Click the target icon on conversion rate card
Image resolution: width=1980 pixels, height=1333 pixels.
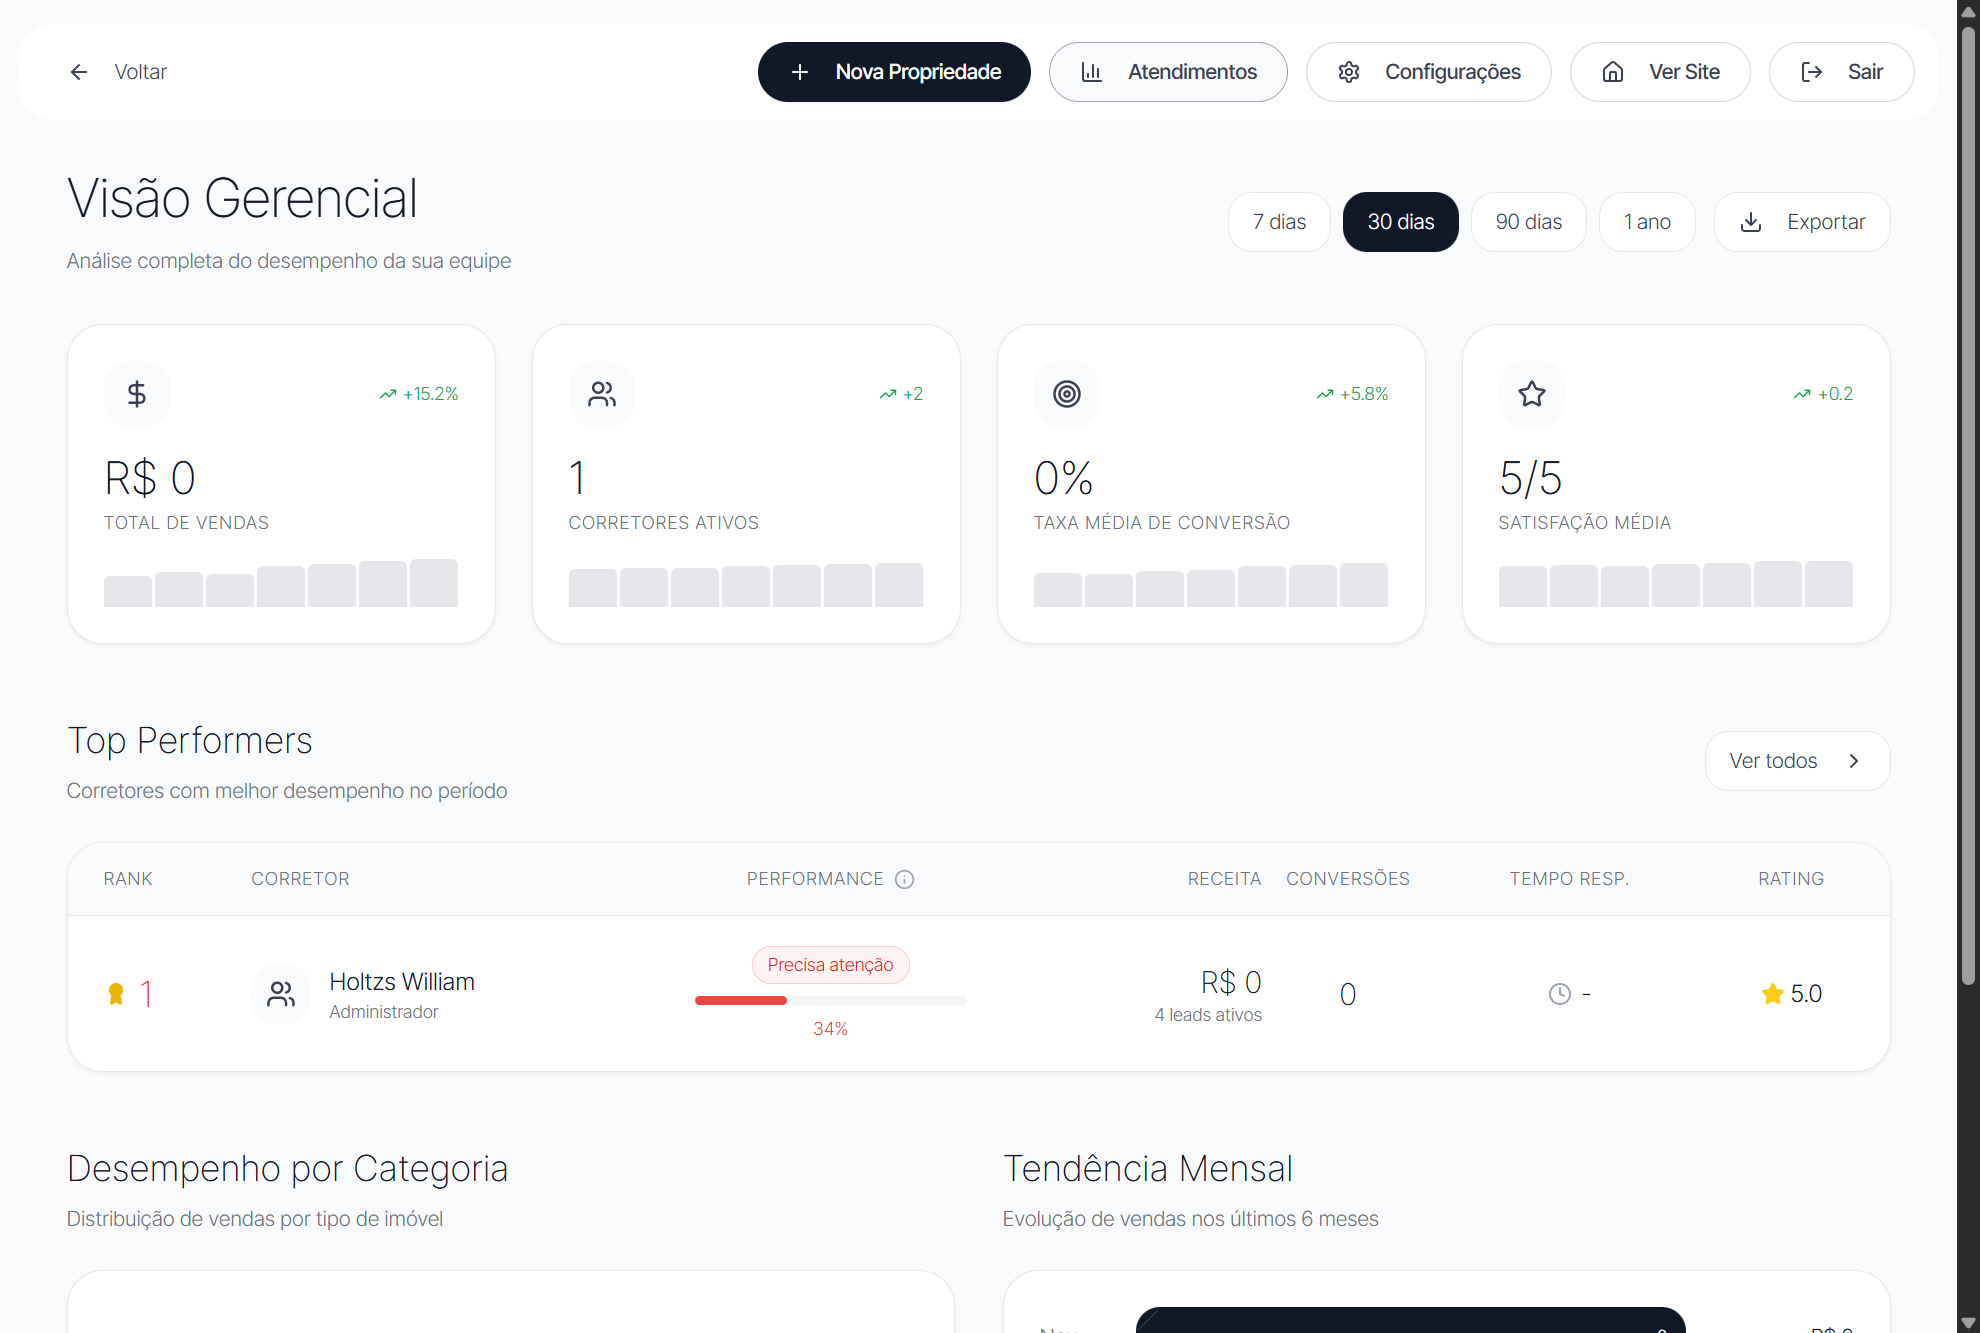[1066, 394]
